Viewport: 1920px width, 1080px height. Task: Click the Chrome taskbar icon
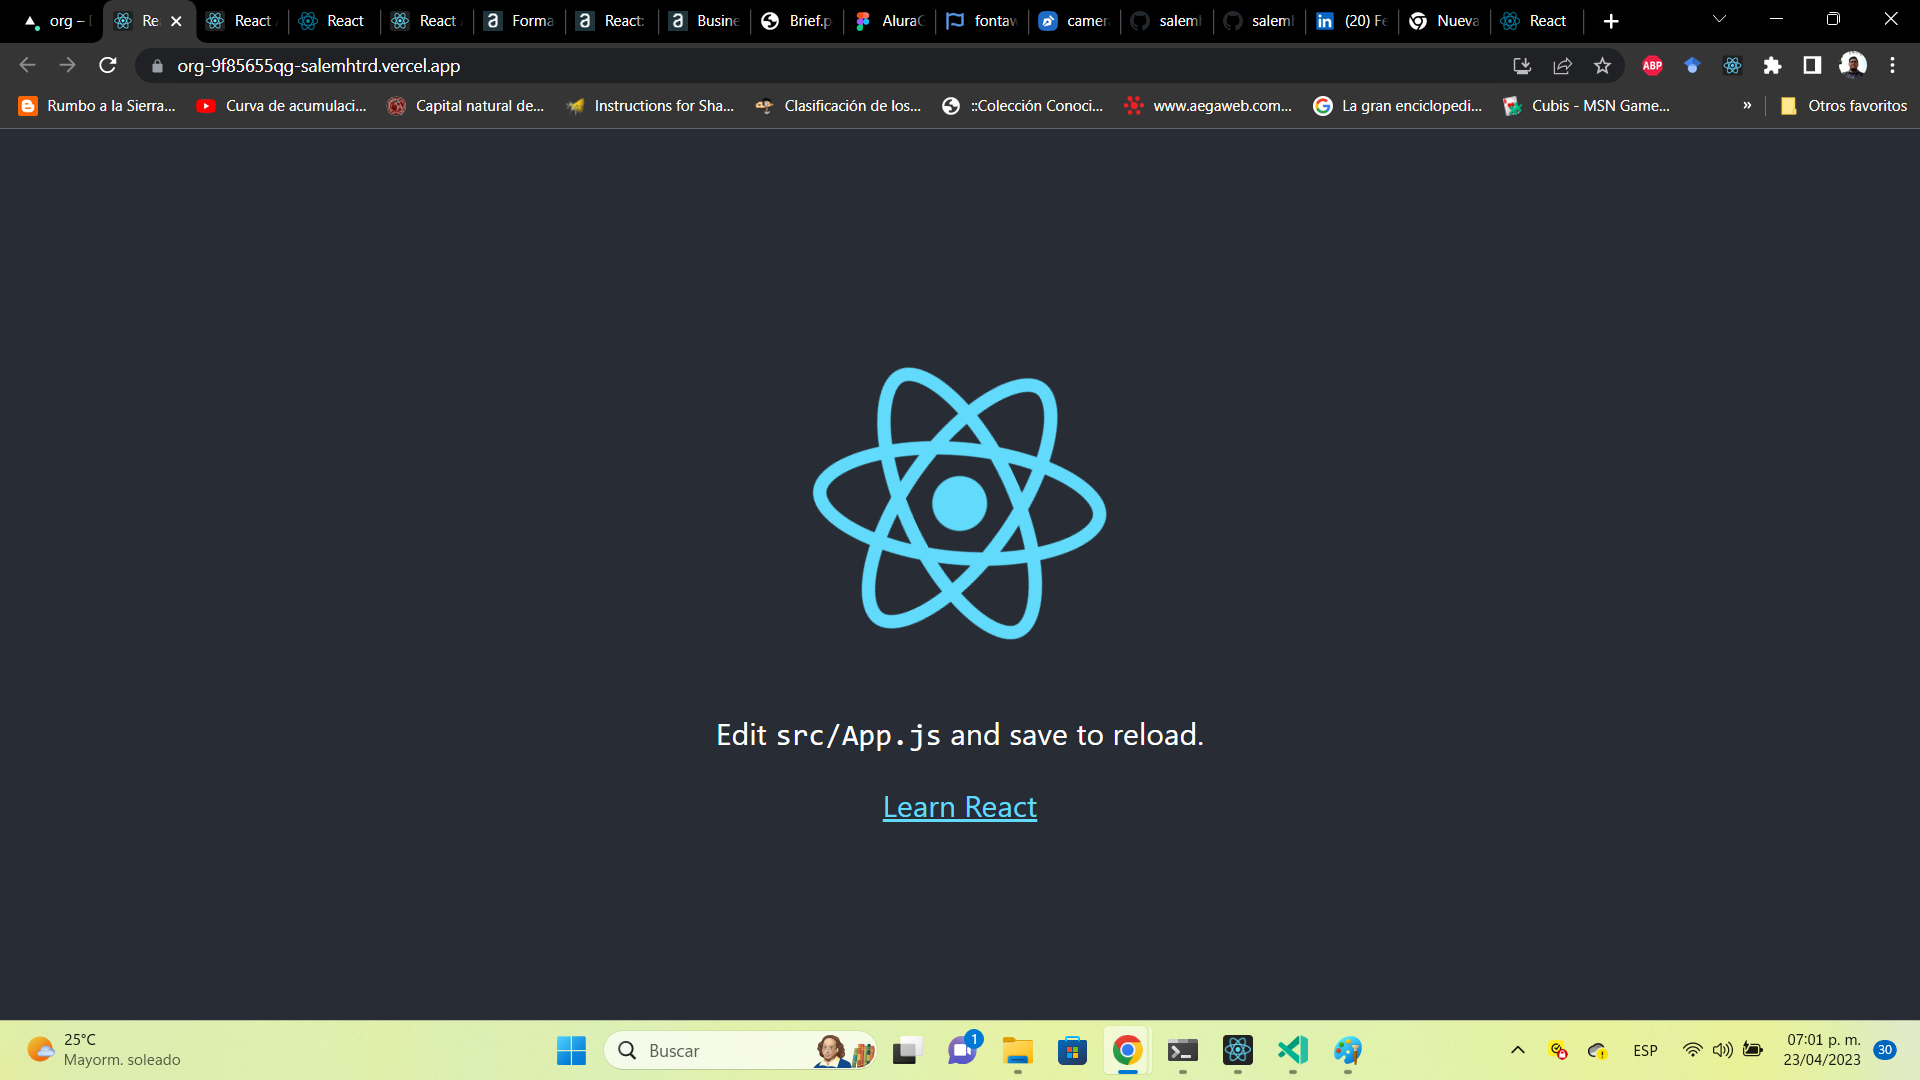(x=1127, y=1050)
